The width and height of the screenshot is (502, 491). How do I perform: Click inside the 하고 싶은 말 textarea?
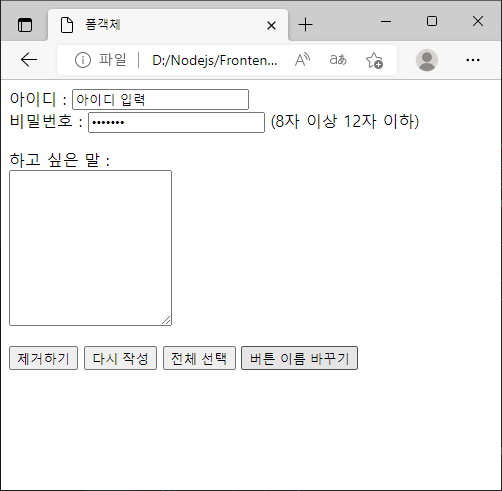pyautogui.click(x=90, y=248)
